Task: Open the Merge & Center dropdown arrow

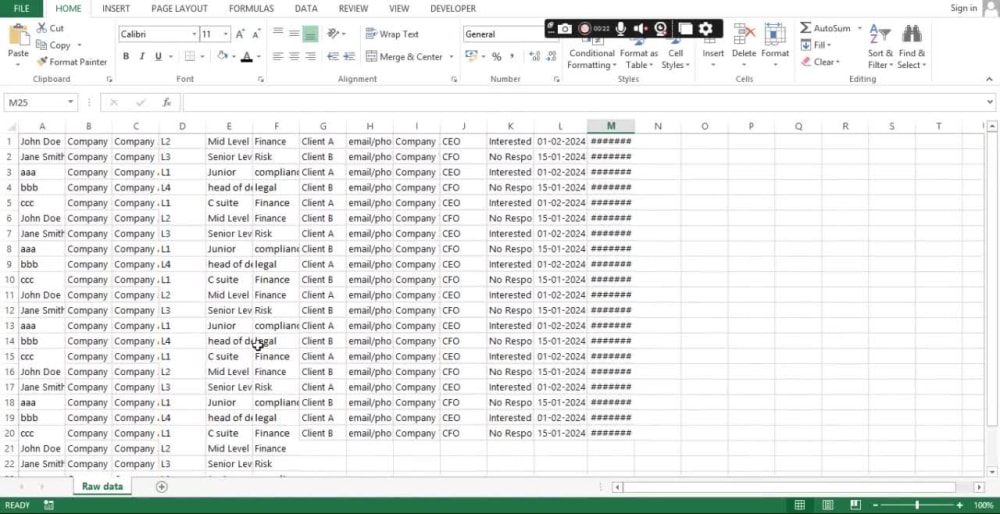Action: click(x=451, y=57)
